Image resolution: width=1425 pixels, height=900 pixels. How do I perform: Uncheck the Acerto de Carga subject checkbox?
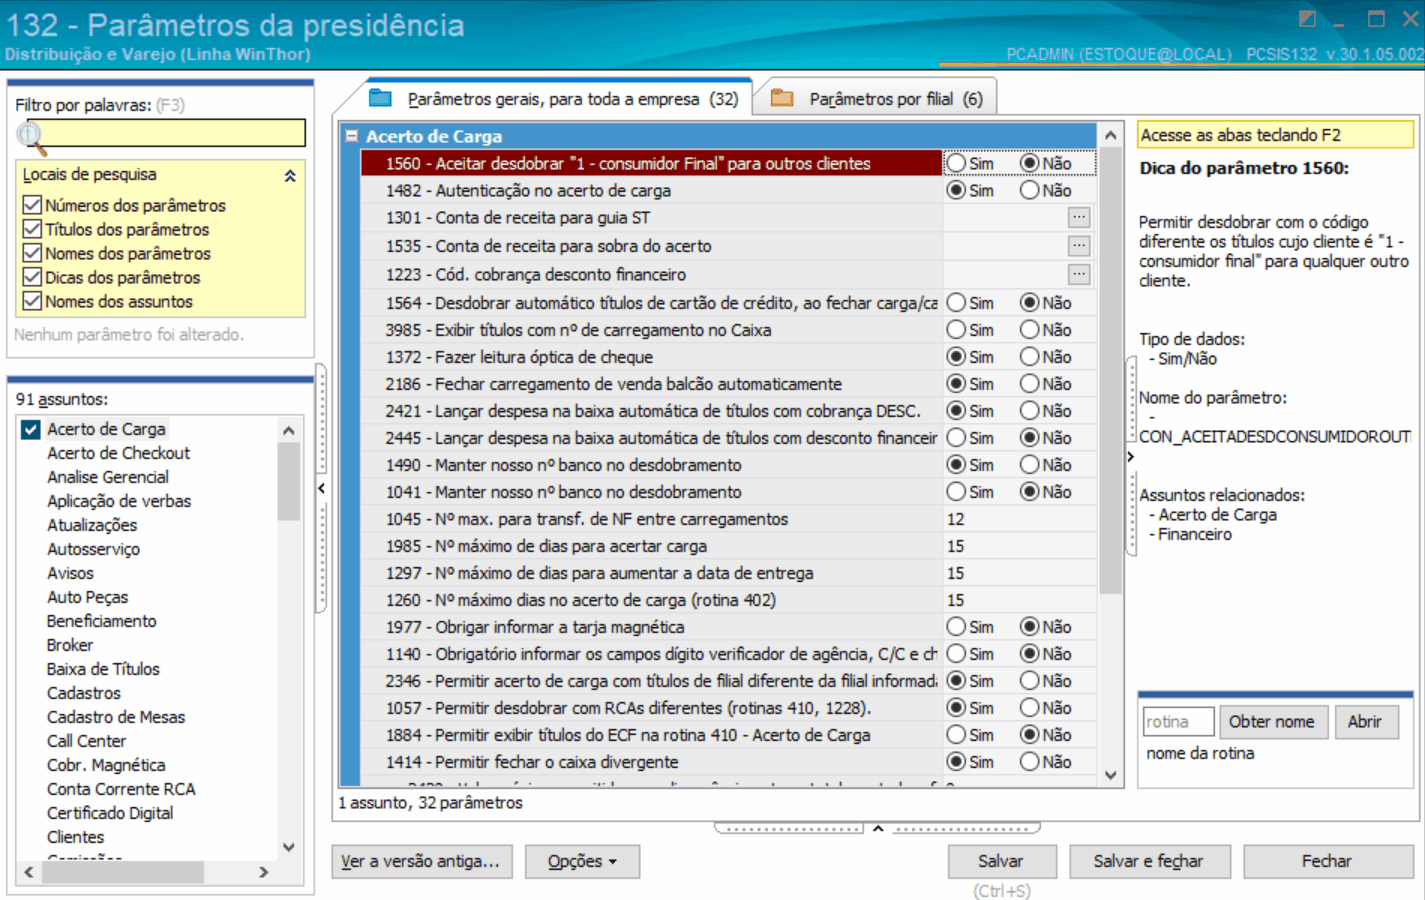[x=30, y=429]
